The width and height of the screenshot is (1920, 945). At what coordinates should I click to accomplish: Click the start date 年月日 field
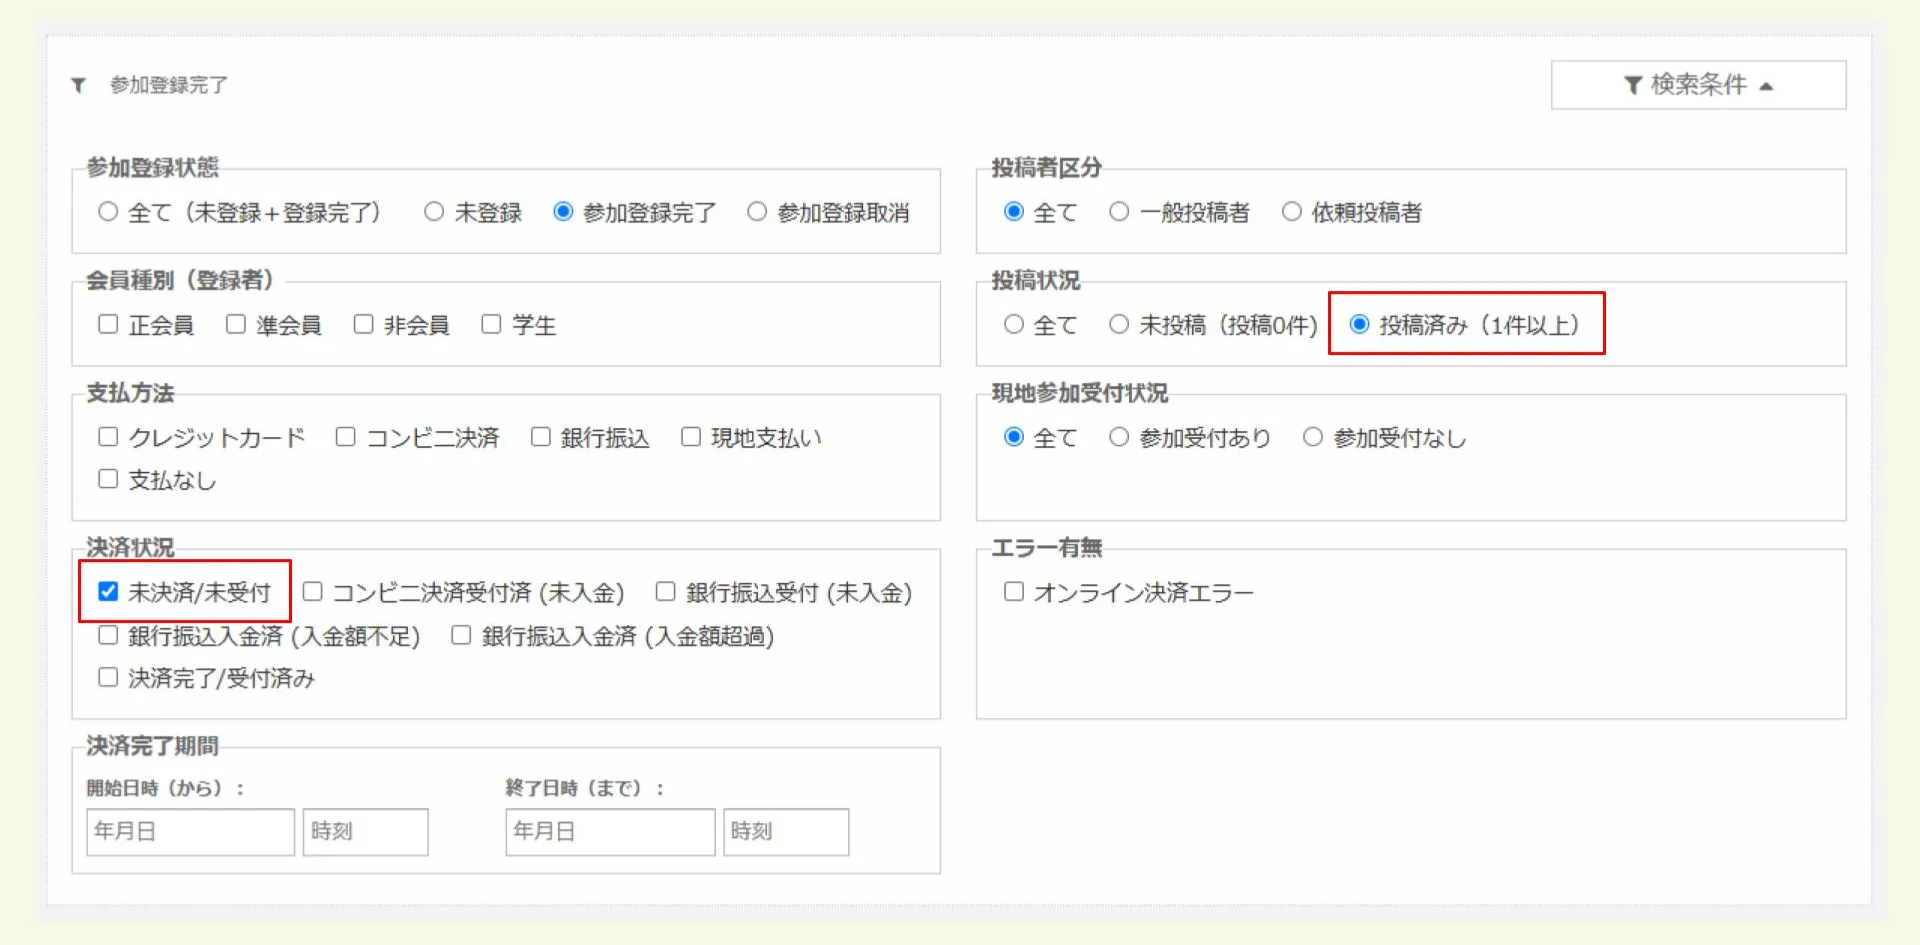[x=190, y=831]
